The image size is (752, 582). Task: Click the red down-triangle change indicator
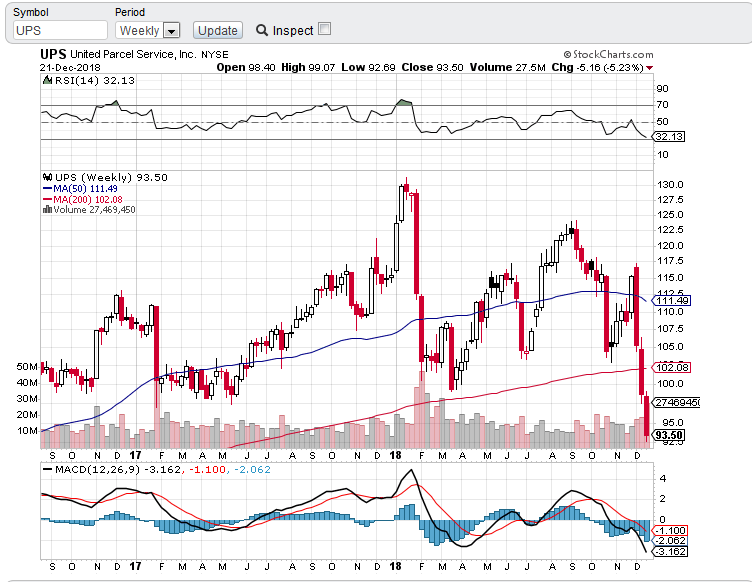649,68
